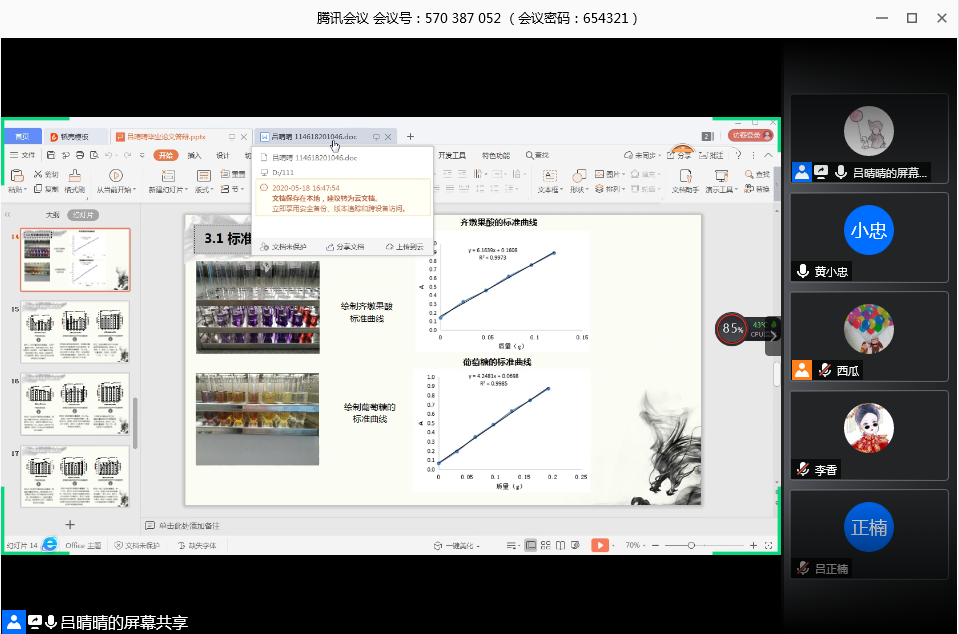Viewport: 959px width, 634px height.
Task: Switch slide panel to Outline (大纲) view
Action: pos(52,215)
